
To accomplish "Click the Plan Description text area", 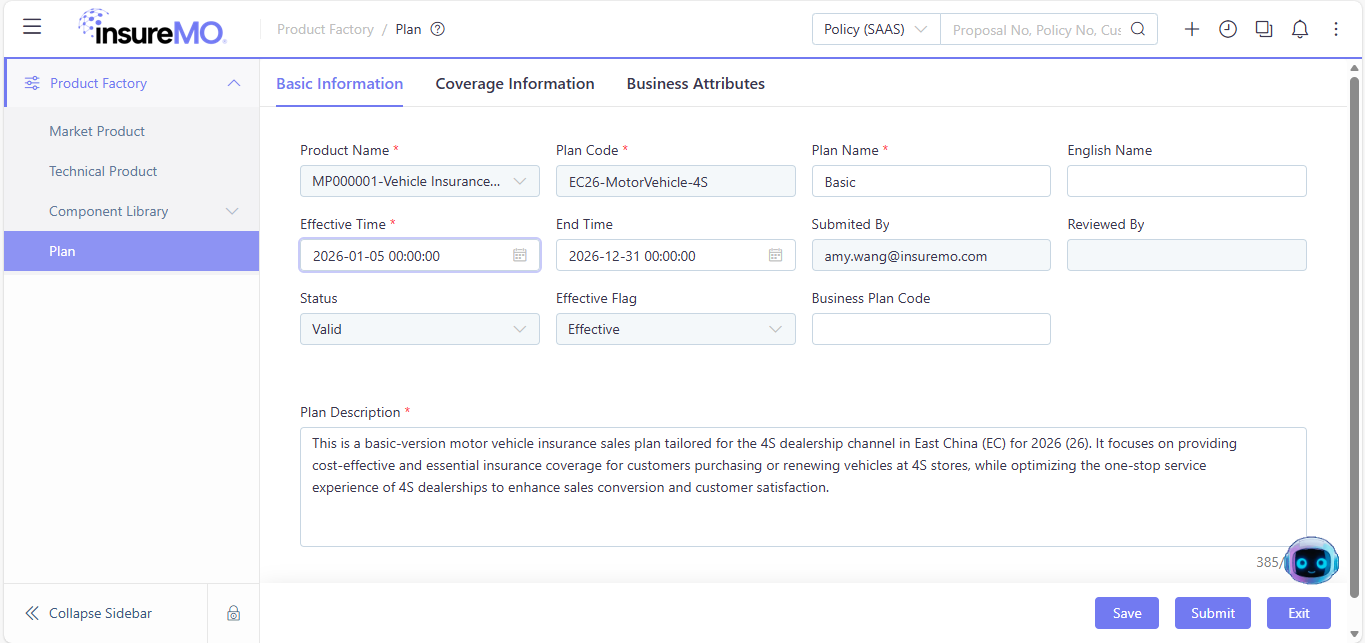I will (x=803, y=487).
